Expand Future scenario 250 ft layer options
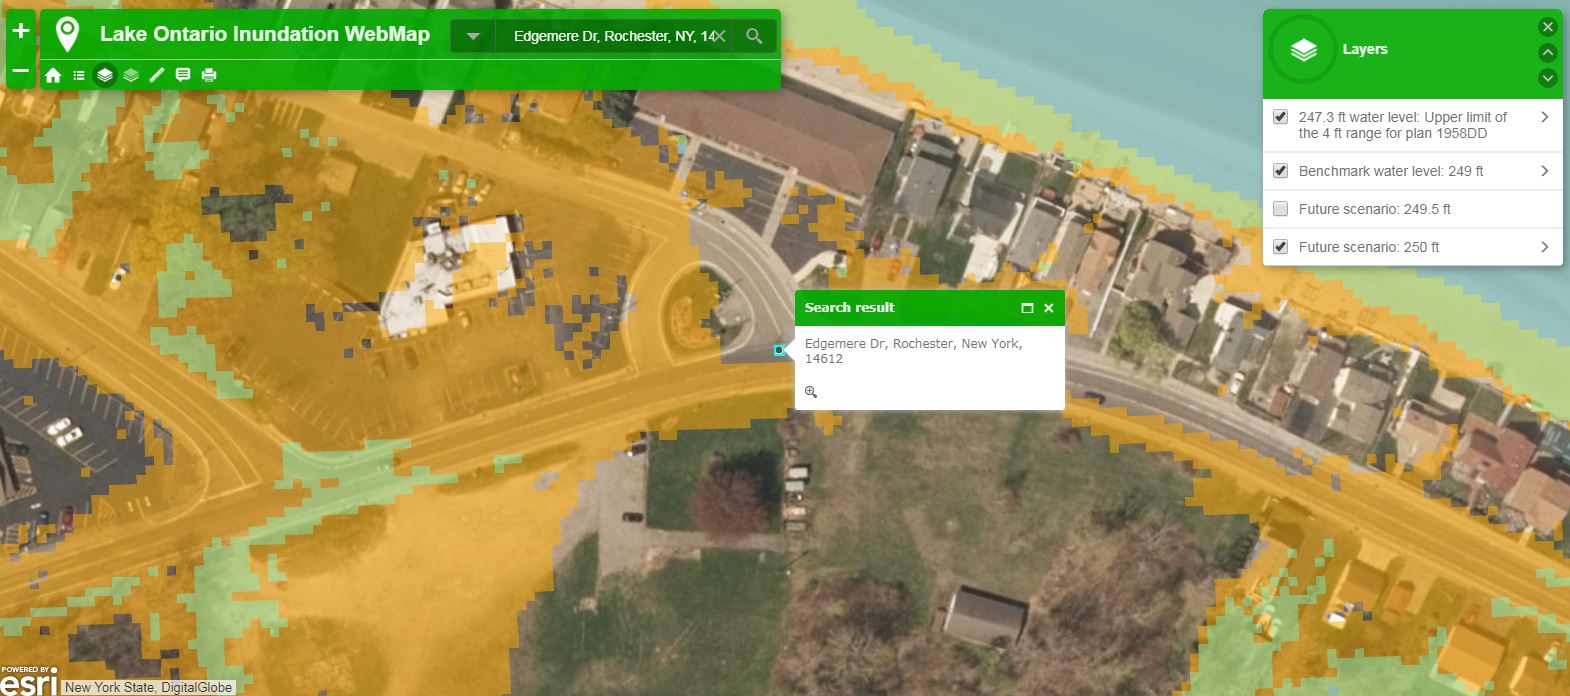The width and height of the screenshot is (1570, 696). tap(1544, 247)
